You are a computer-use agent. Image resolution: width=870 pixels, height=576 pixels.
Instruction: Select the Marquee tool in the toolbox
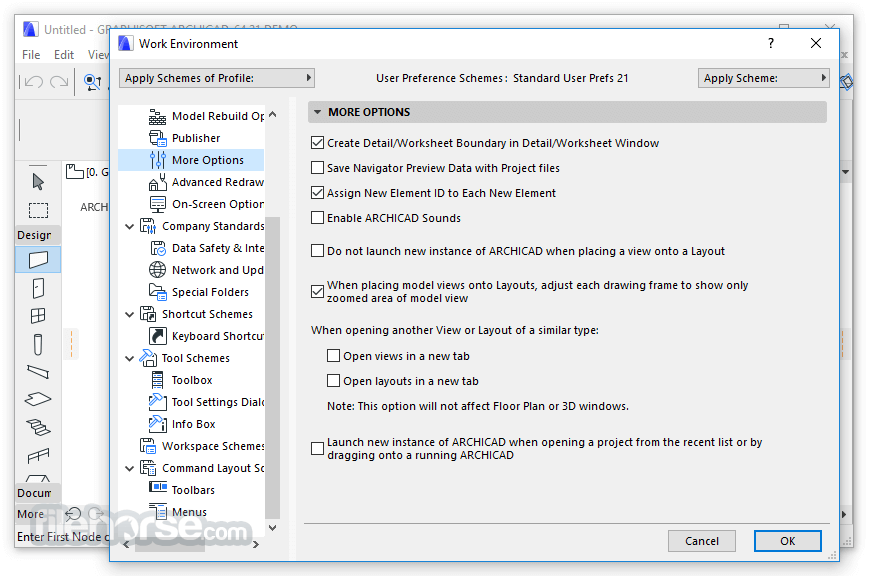pos(38,210)
